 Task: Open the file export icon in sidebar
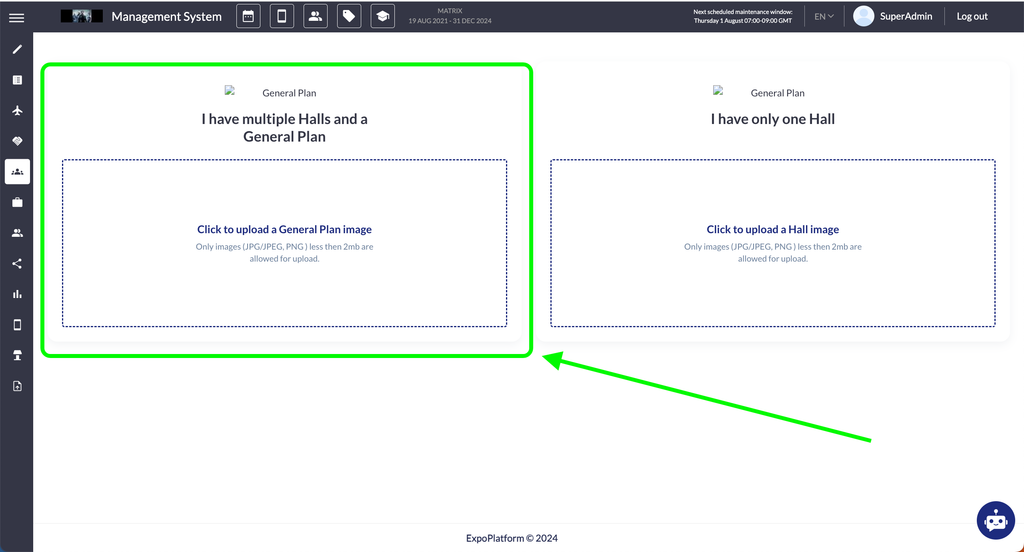coord(17,386)
